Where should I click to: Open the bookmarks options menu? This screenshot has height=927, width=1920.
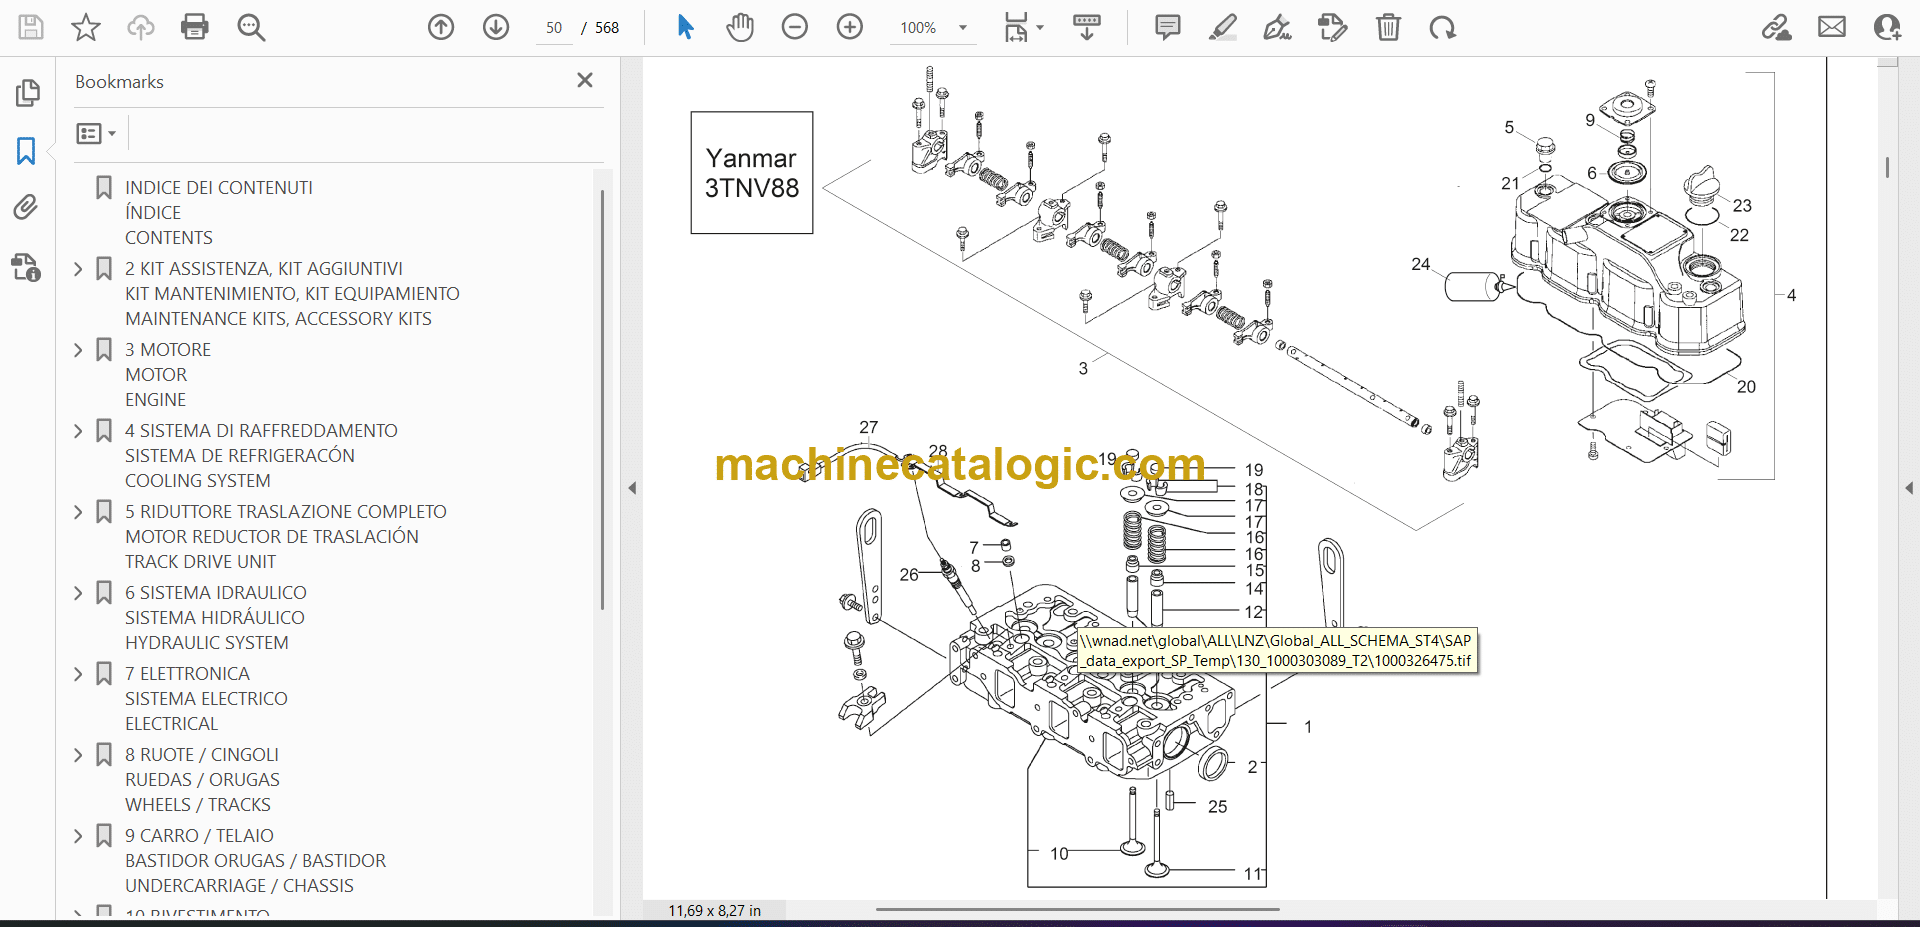[96, 133]
